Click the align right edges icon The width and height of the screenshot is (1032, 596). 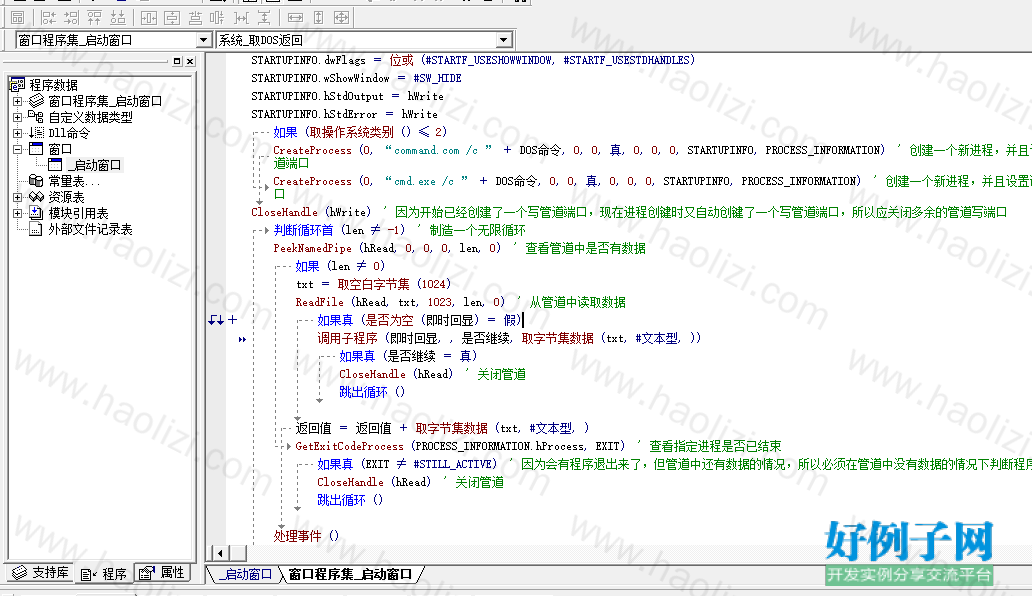(x=71, y=18)
